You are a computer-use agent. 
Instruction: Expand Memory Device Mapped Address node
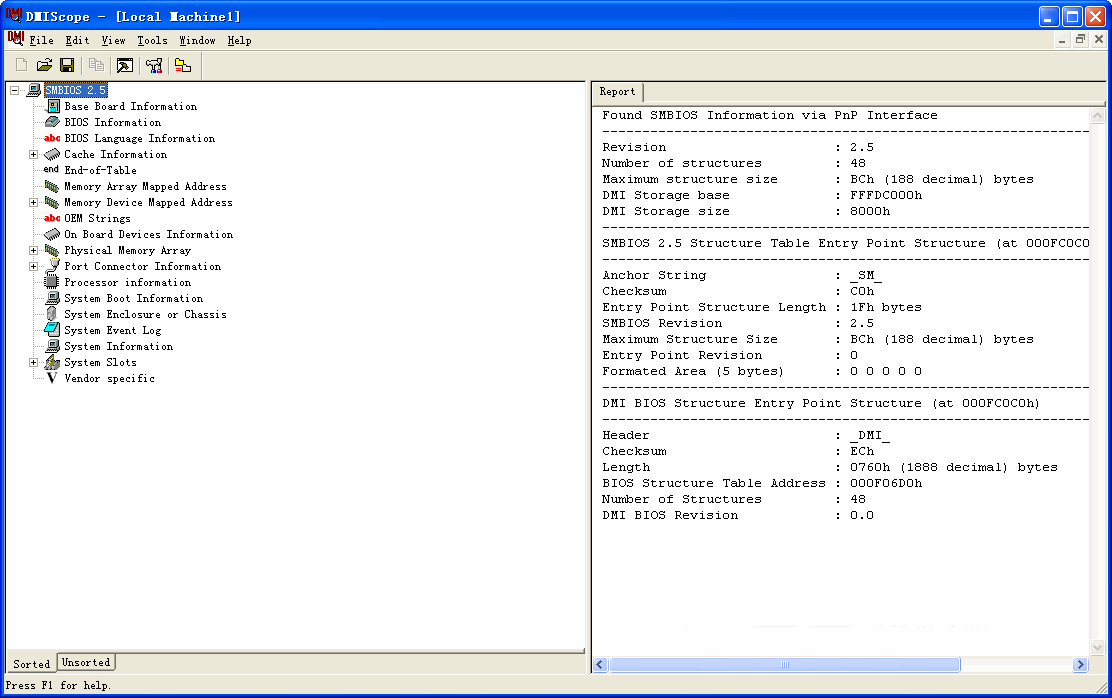(x=33, y=202)
